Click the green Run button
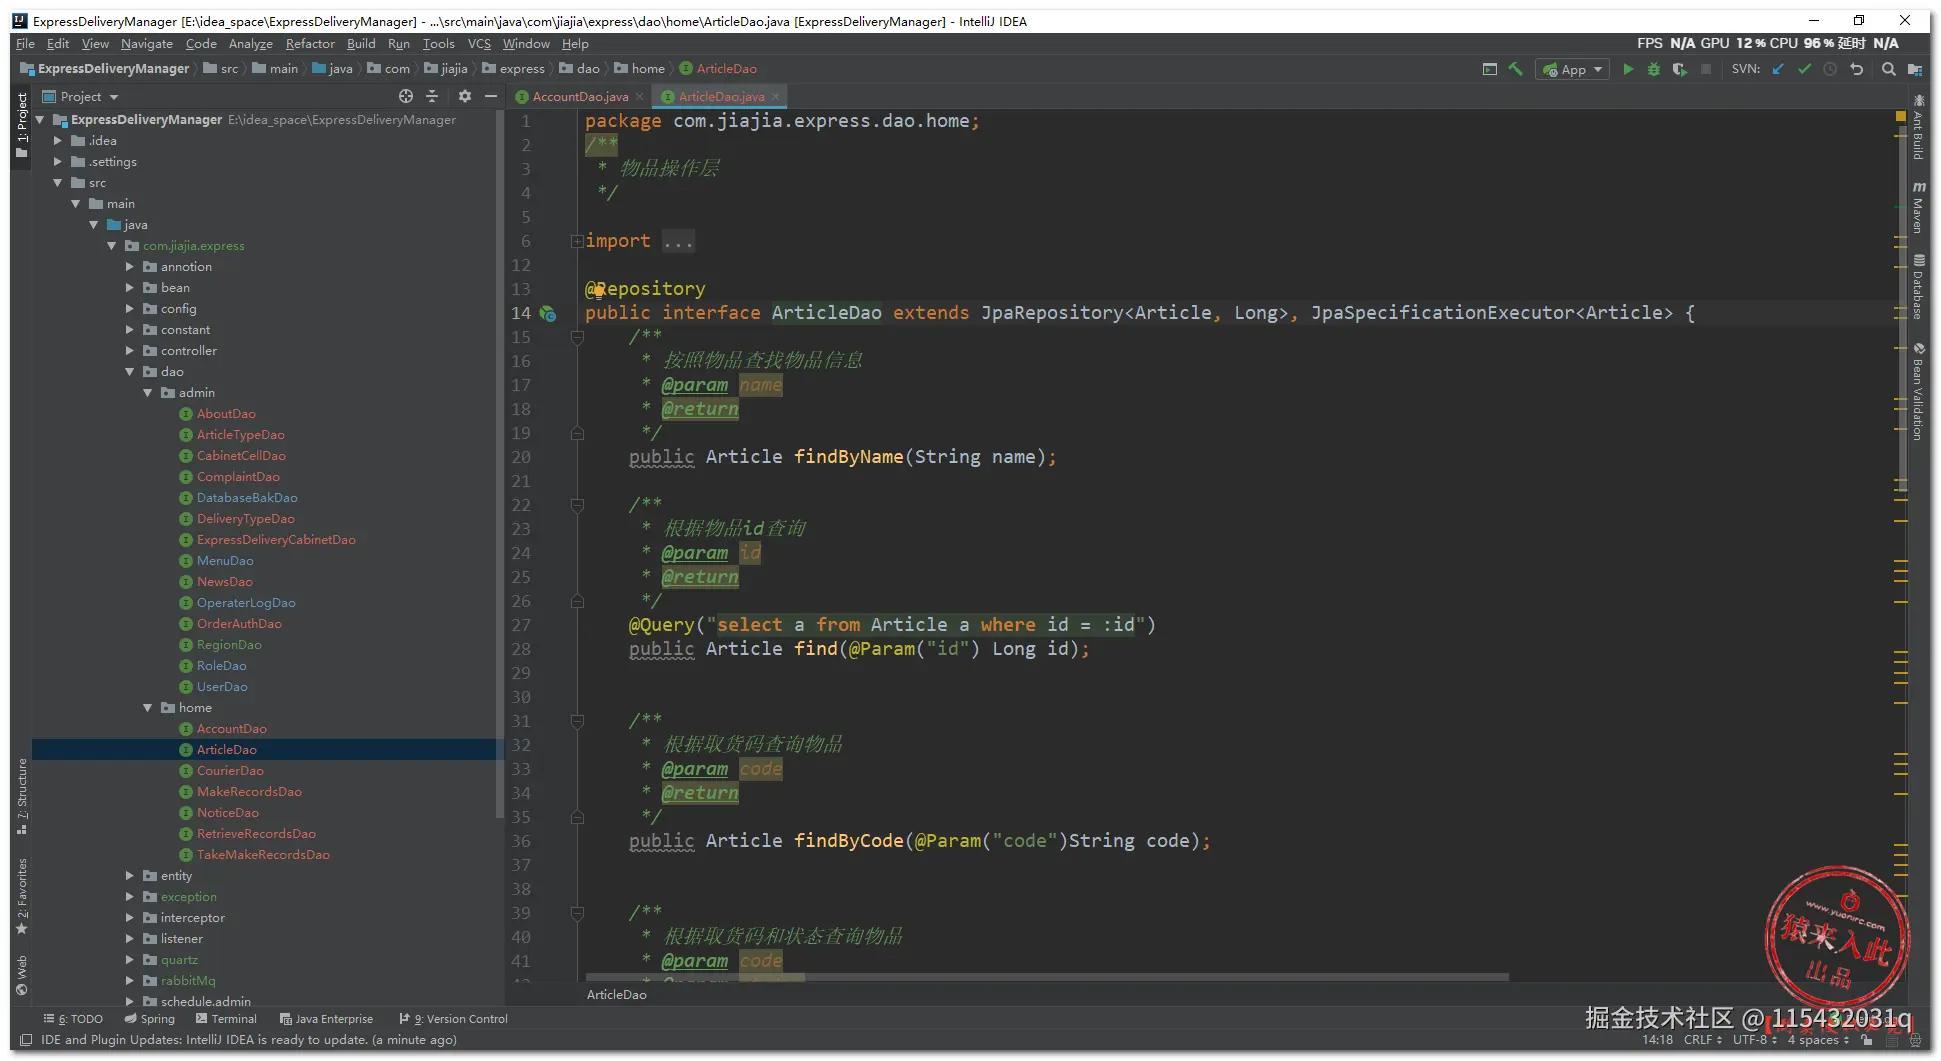 coord(1628,69)
